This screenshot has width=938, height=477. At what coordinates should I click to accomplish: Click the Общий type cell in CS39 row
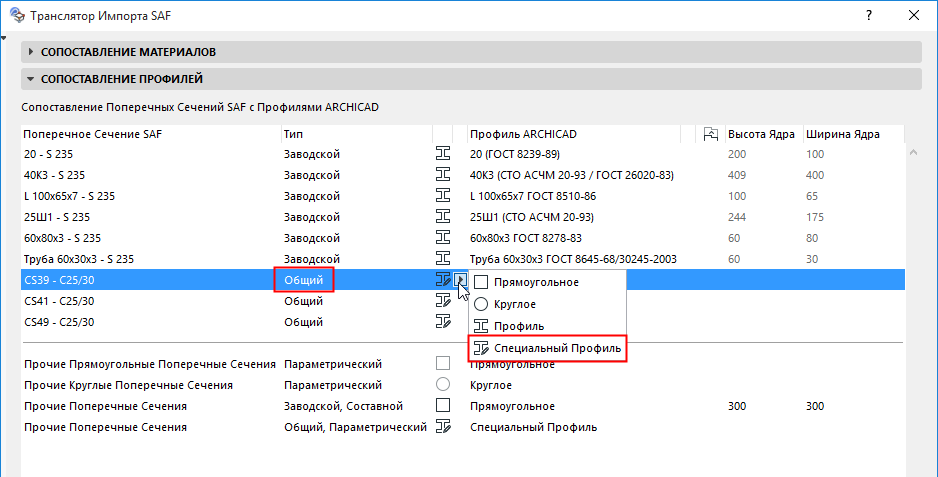coord(303,279)
